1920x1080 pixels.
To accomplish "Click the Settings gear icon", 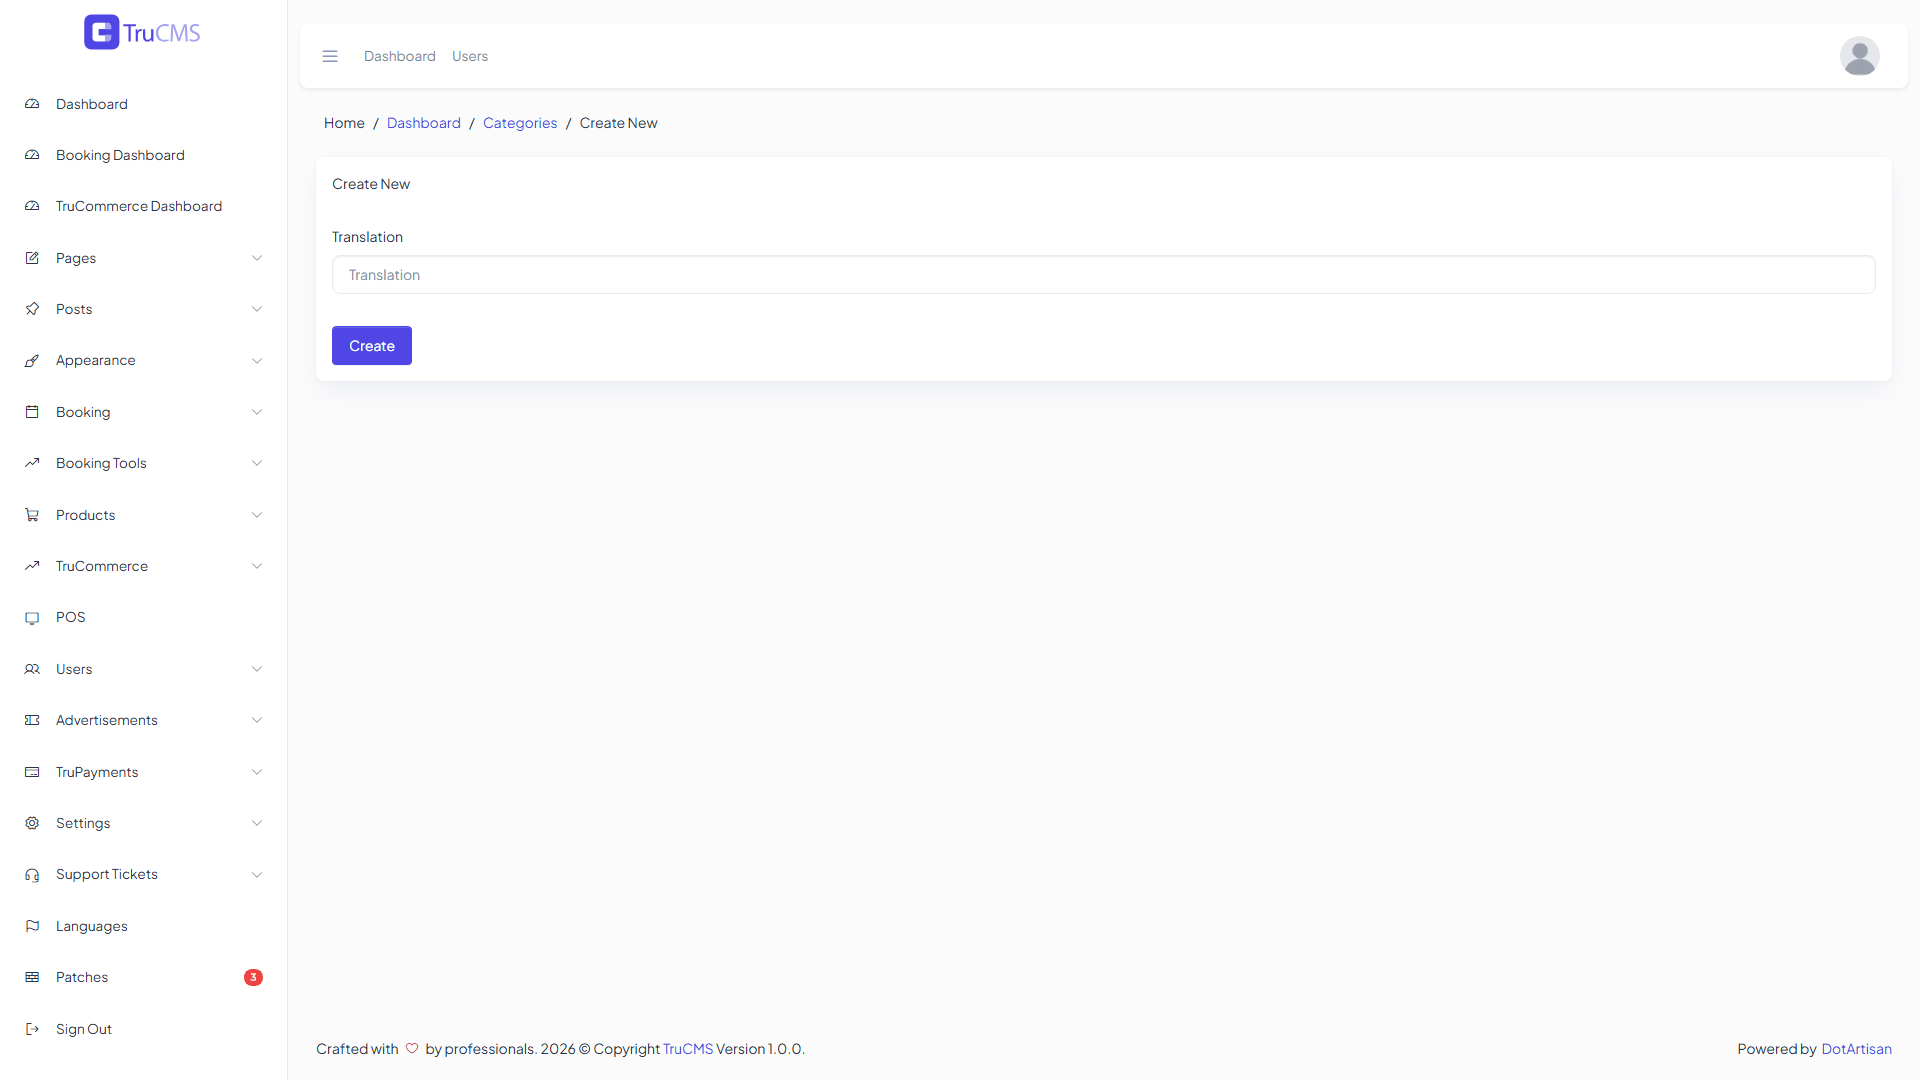I will click(32, 823).
